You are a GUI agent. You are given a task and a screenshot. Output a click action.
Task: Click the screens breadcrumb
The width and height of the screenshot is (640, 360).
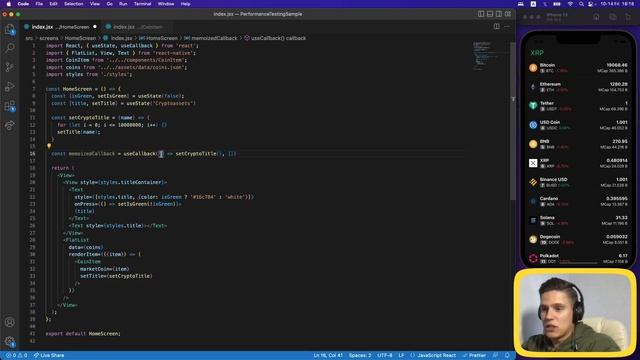[49, 38]
